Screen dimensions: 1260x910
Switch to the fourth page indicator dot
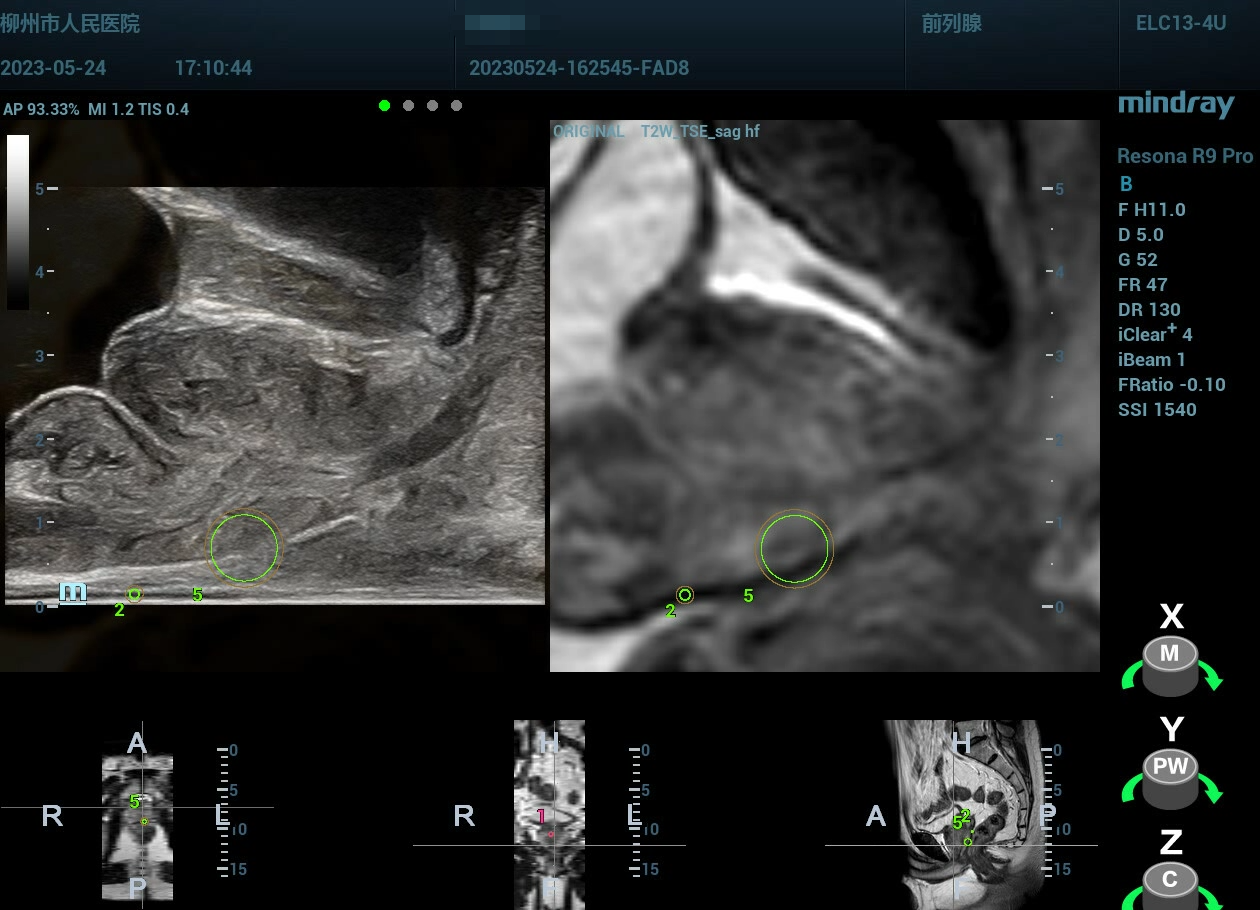456,105
